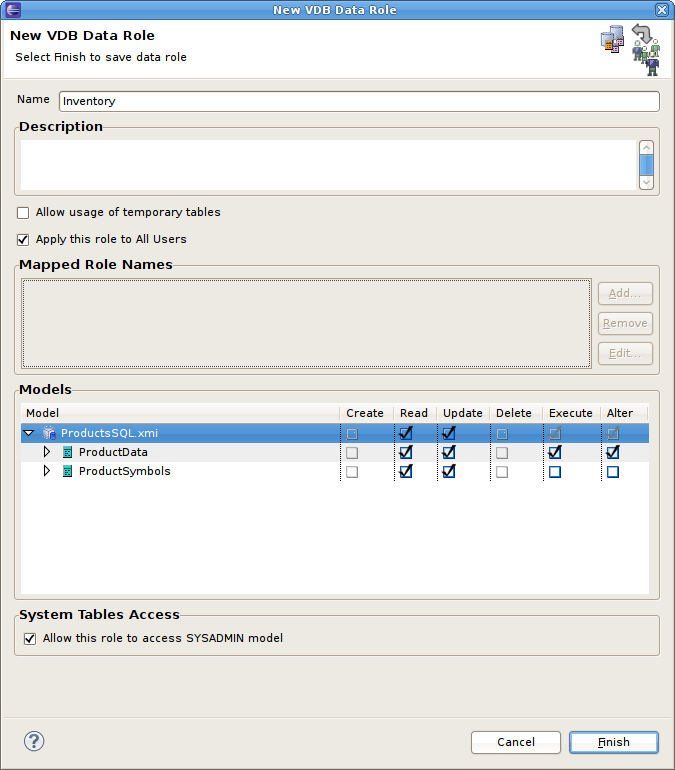Disable access to SYSADMIN model checkbox
Image resolution: width=675 pixels, height=770 pixels.
[30, 639]
